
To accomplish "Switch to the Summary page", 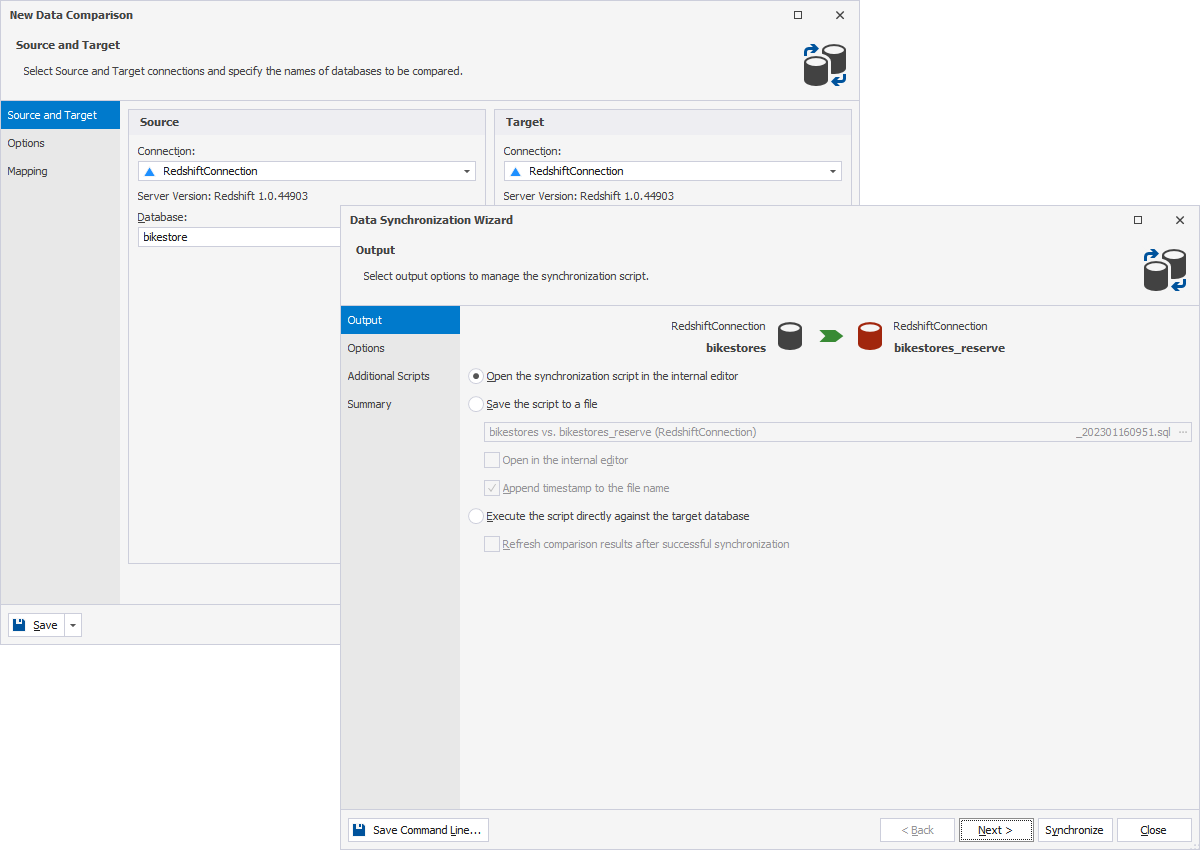I will (400, 404).
